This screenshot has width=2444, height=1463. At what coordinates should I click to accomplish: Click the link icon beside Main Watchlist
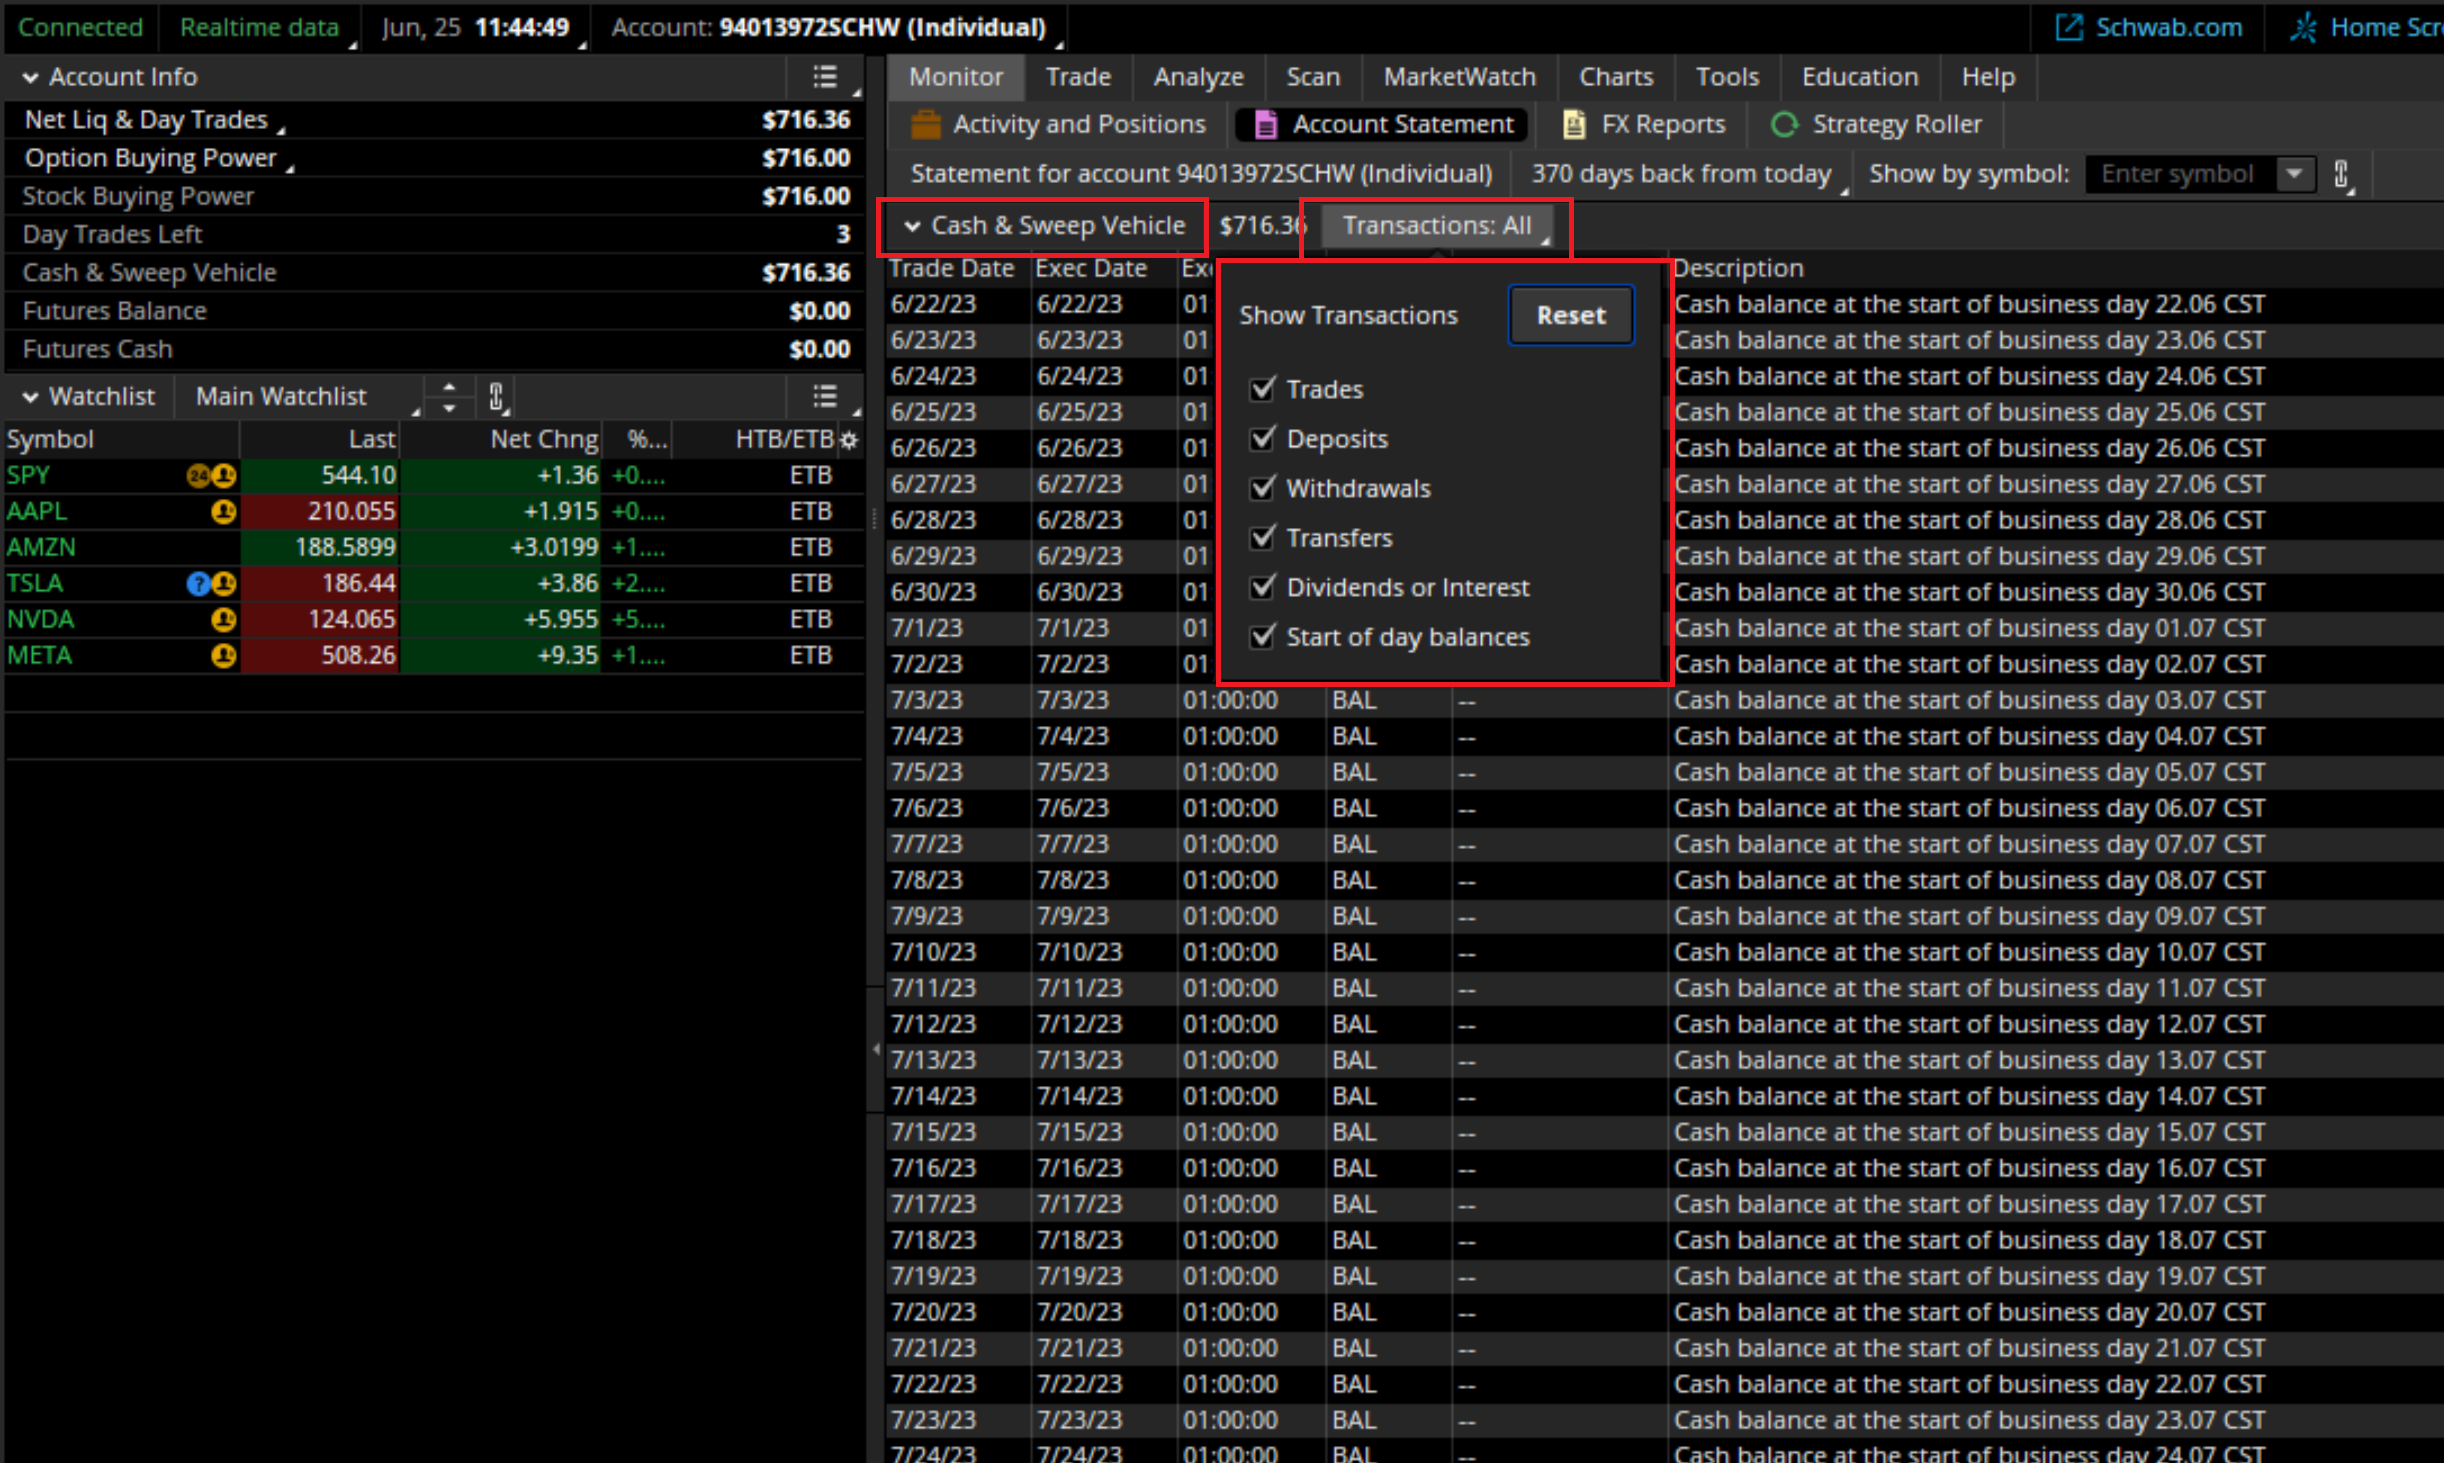pyautogui.click(x=496, y=396)
